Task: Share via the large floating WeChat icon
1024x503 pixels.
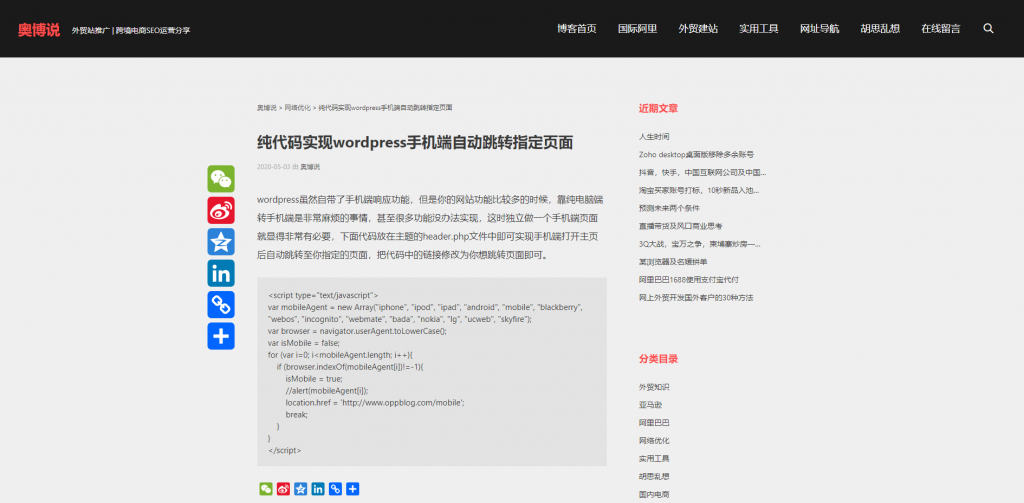Action: [221, 179]
